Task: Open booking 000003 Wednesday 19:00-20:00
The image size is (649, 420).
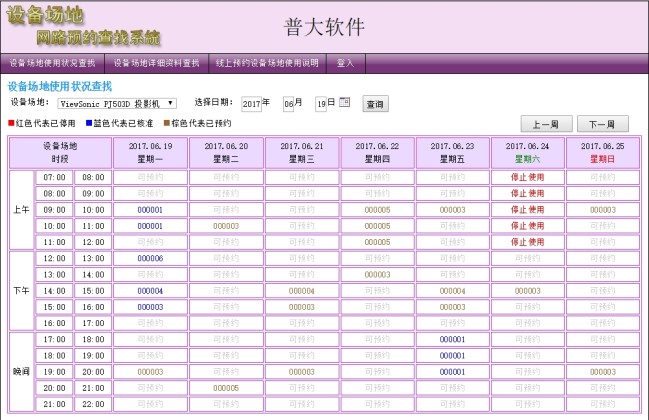Action: [x=302, y=372]
